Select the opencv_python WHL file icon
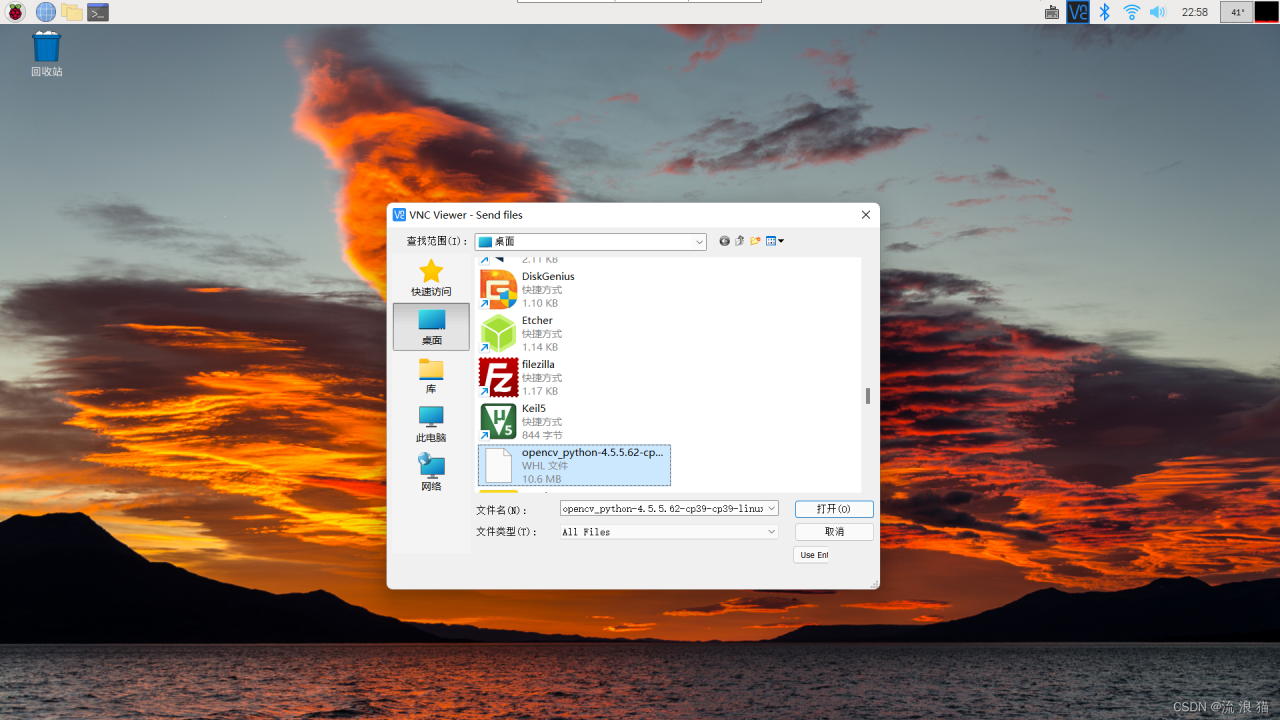This screenshot has height=720, width=1280. pyautogui.click(x=498, y=465)
